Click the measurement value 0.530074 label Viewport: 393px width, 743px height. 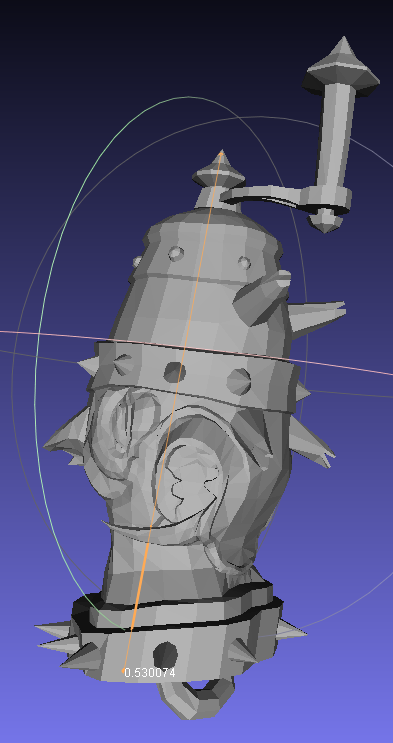pyautogui.click(x=150, y=673)
